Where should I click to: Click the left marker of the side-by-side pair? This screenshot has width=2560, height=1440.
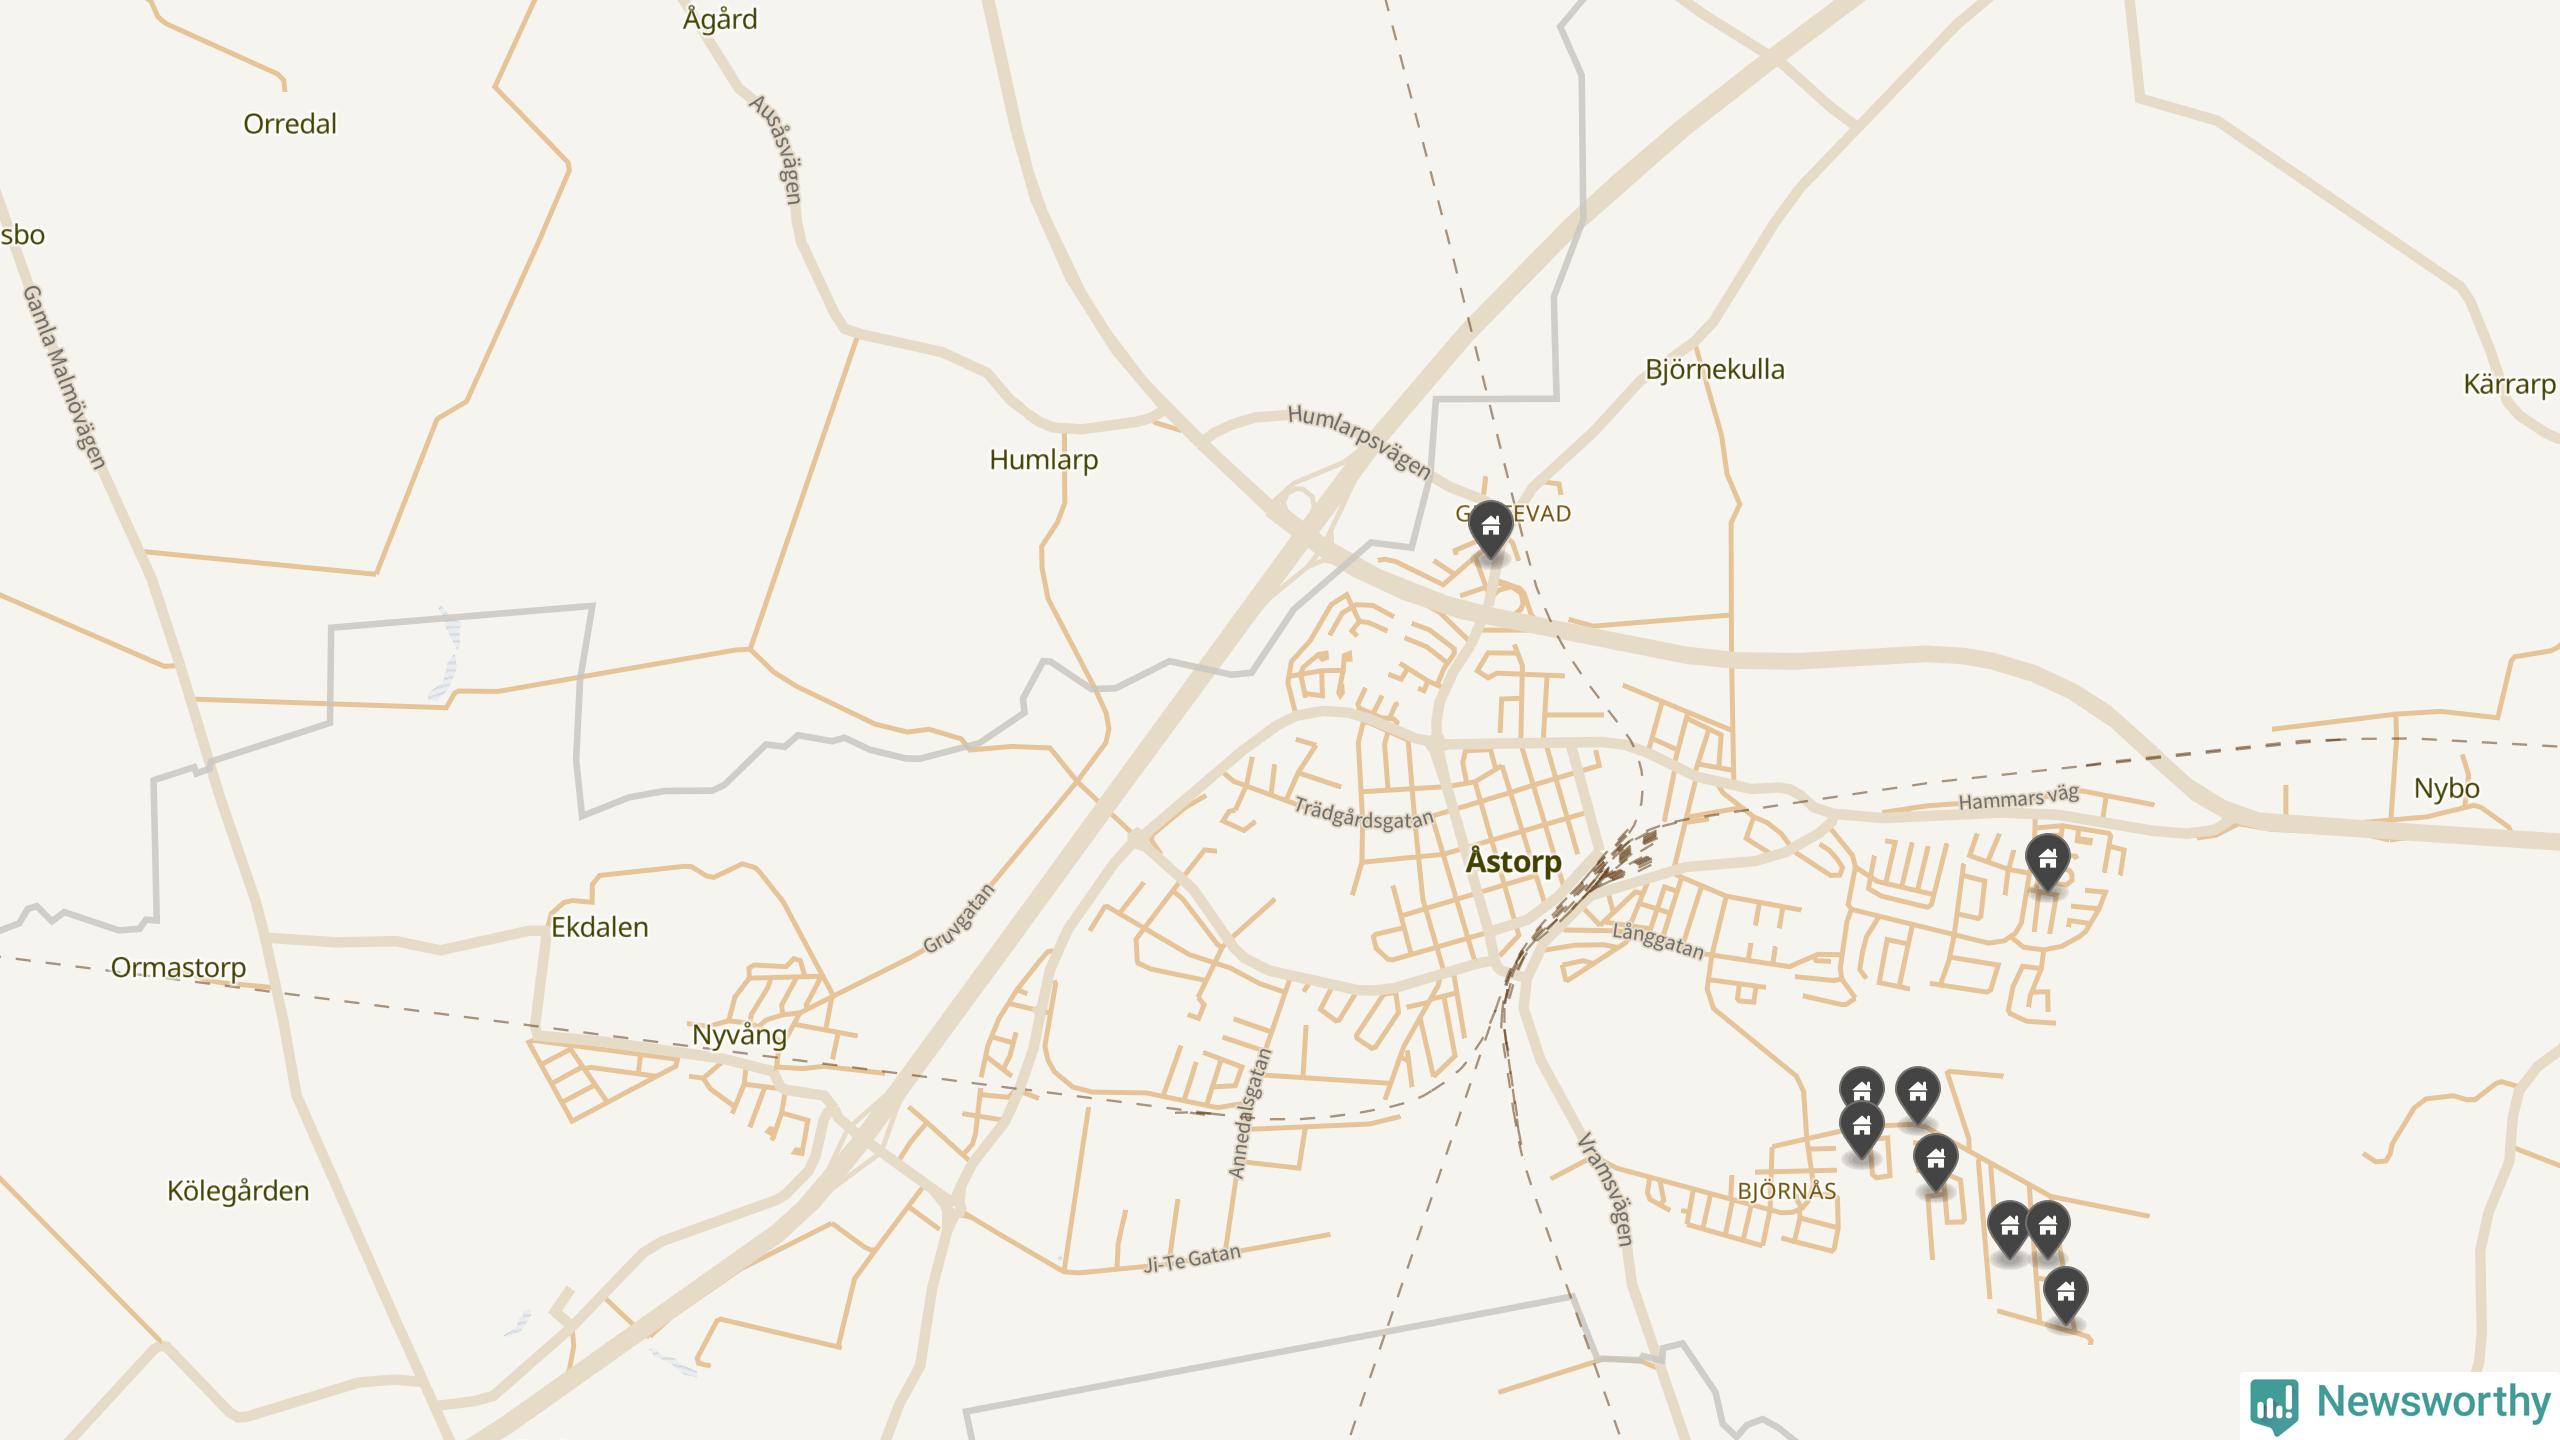click(x=2009, y=1228)
